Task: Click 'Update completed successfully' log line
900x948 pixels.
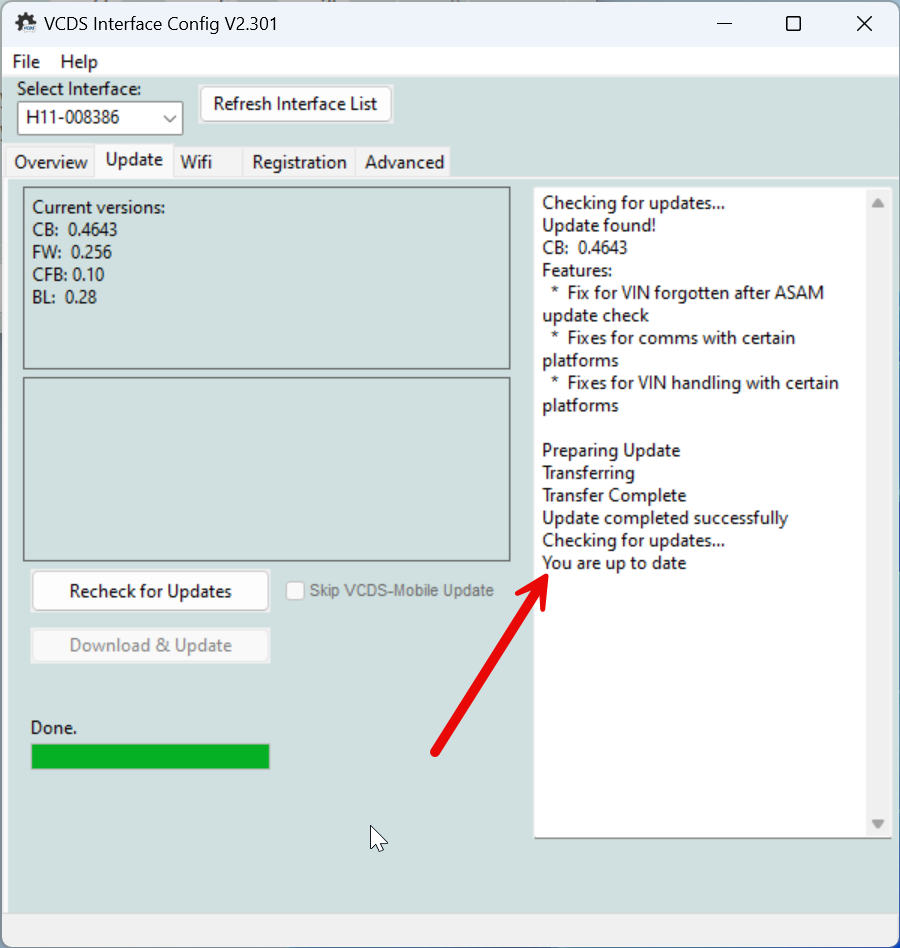Action: point(665,518)
